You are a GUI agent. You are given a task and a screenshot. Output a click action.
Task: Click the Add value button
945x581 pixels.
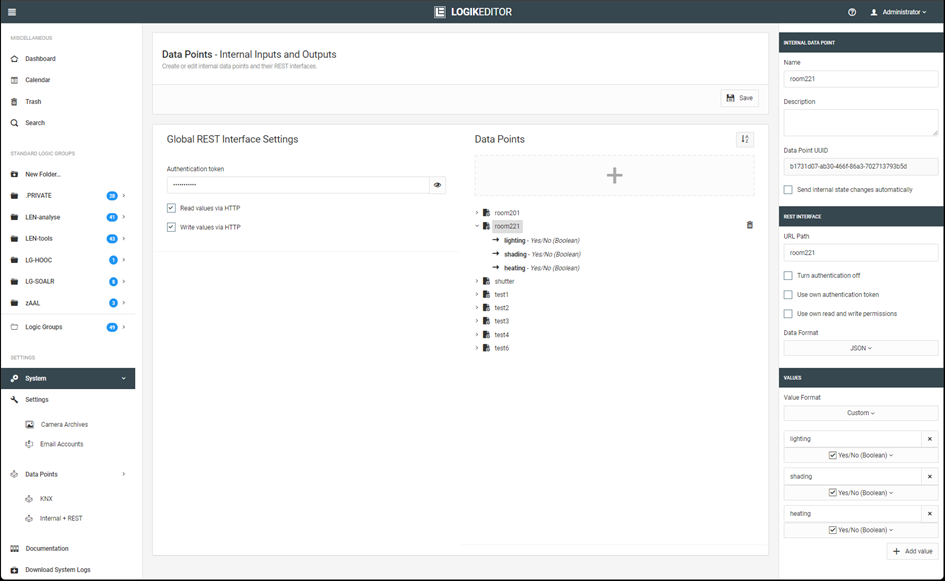912,551
